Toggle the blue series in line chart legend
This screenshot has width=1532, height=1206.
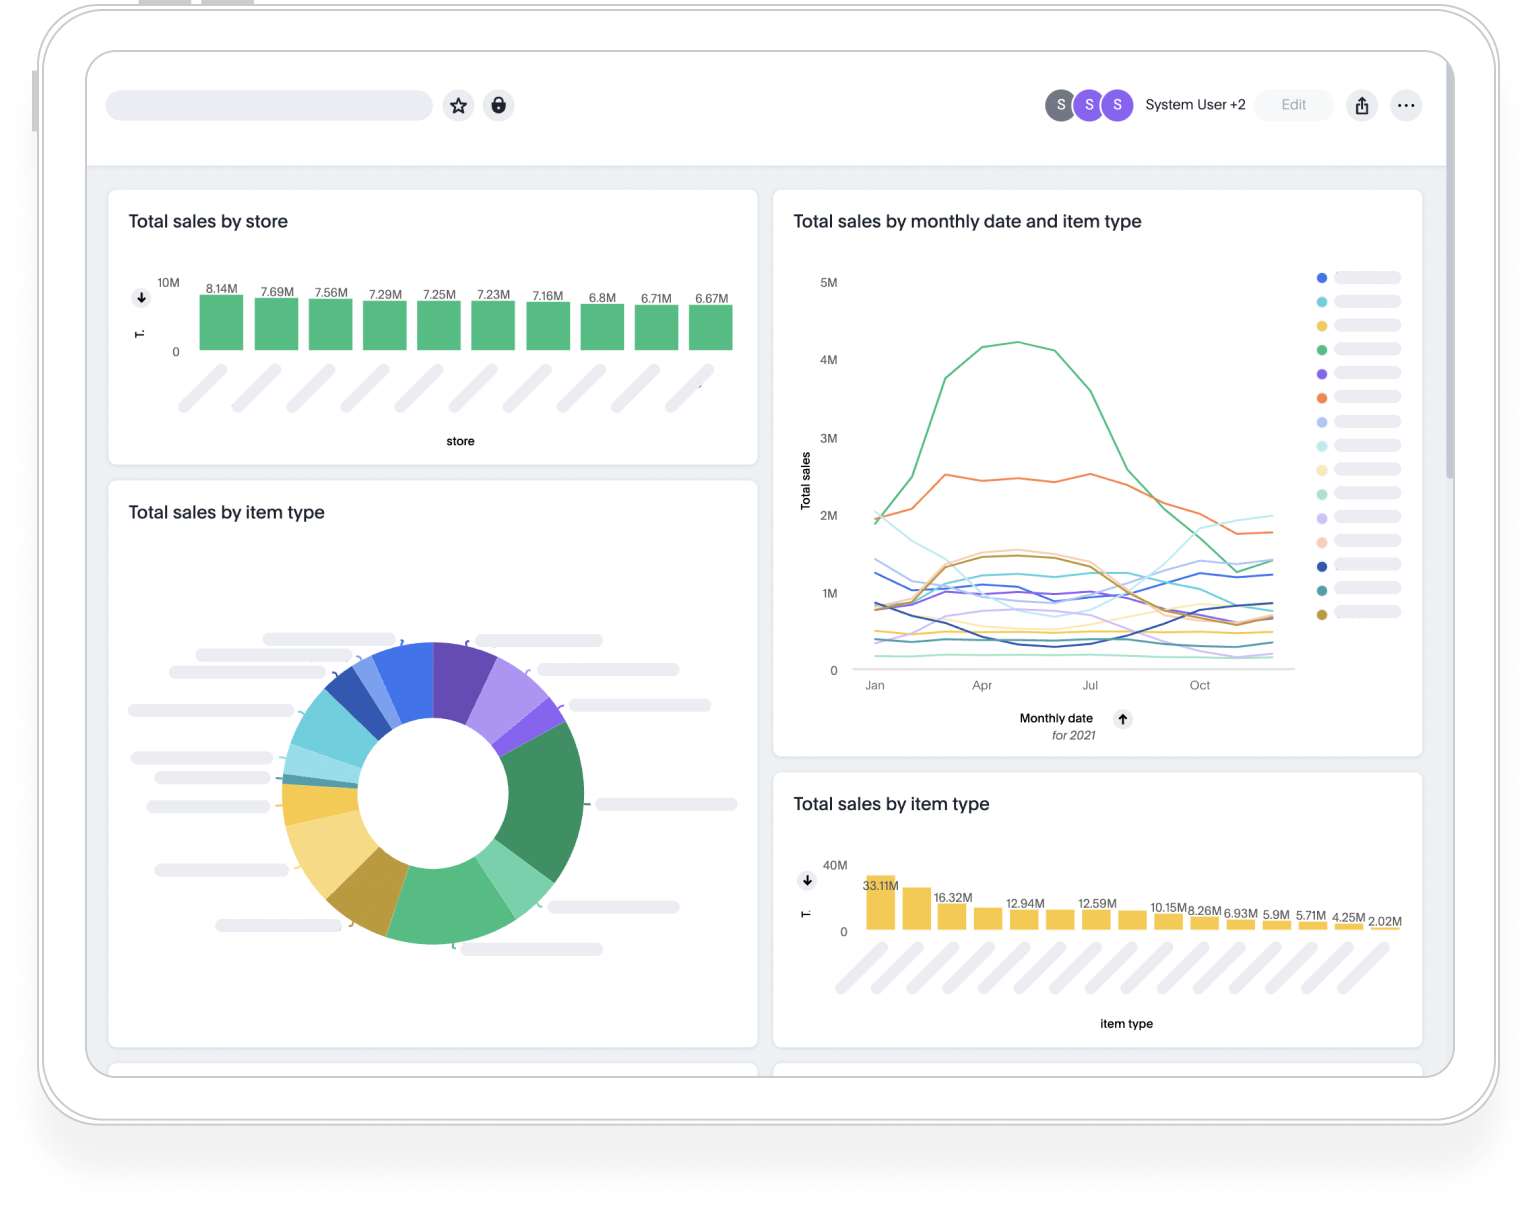tap(1322, 278)
